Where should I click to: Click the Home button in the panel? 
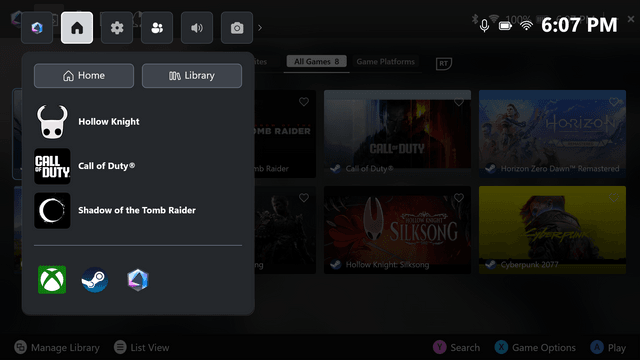pyautogui.click(x=84, y=76)
